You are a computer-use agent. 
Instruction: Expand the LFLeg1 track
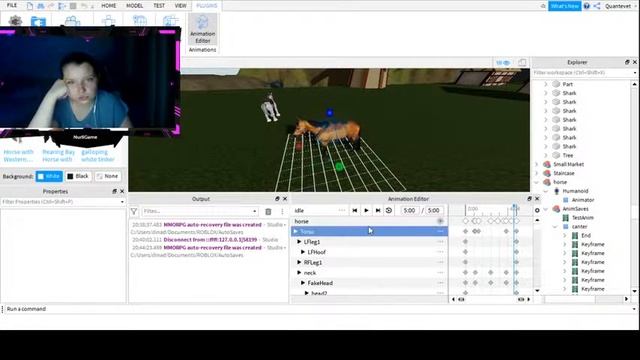pos(299,242)
